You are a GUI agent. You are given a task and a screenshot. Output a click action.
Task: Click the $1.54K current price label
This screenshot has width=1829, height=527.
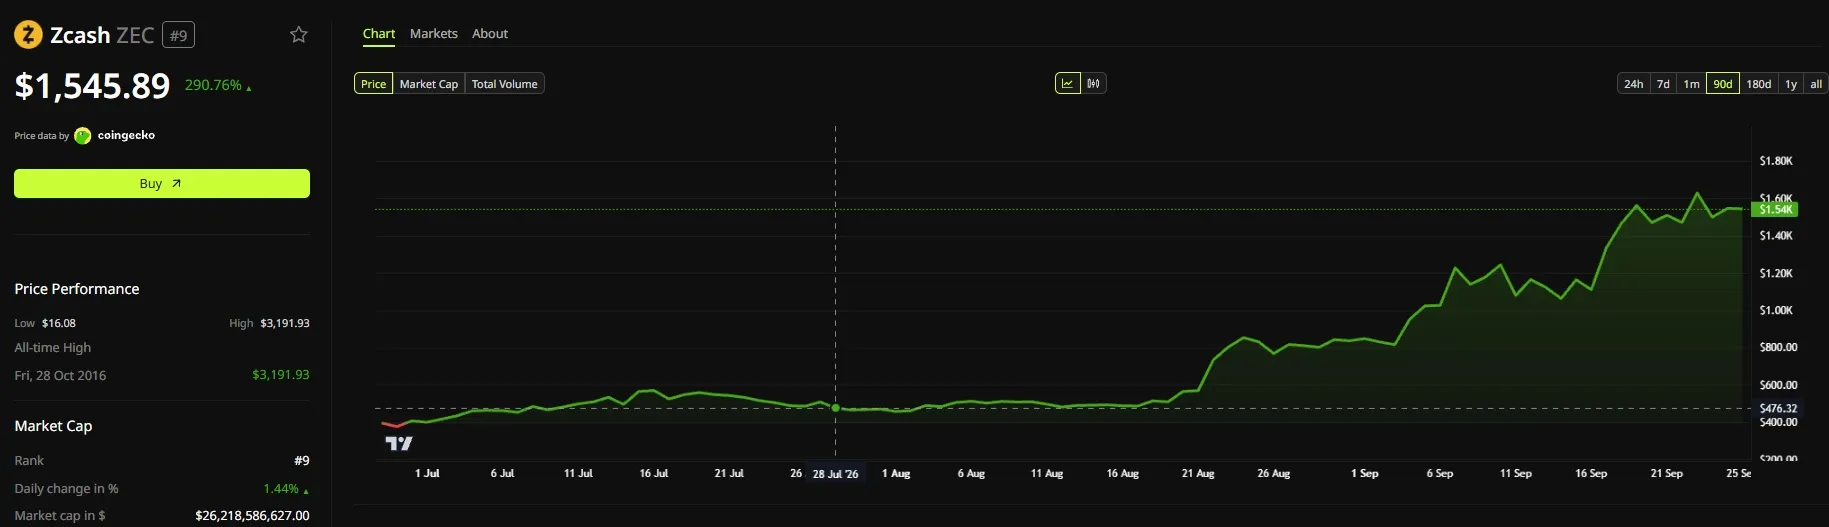[1777, 209]
